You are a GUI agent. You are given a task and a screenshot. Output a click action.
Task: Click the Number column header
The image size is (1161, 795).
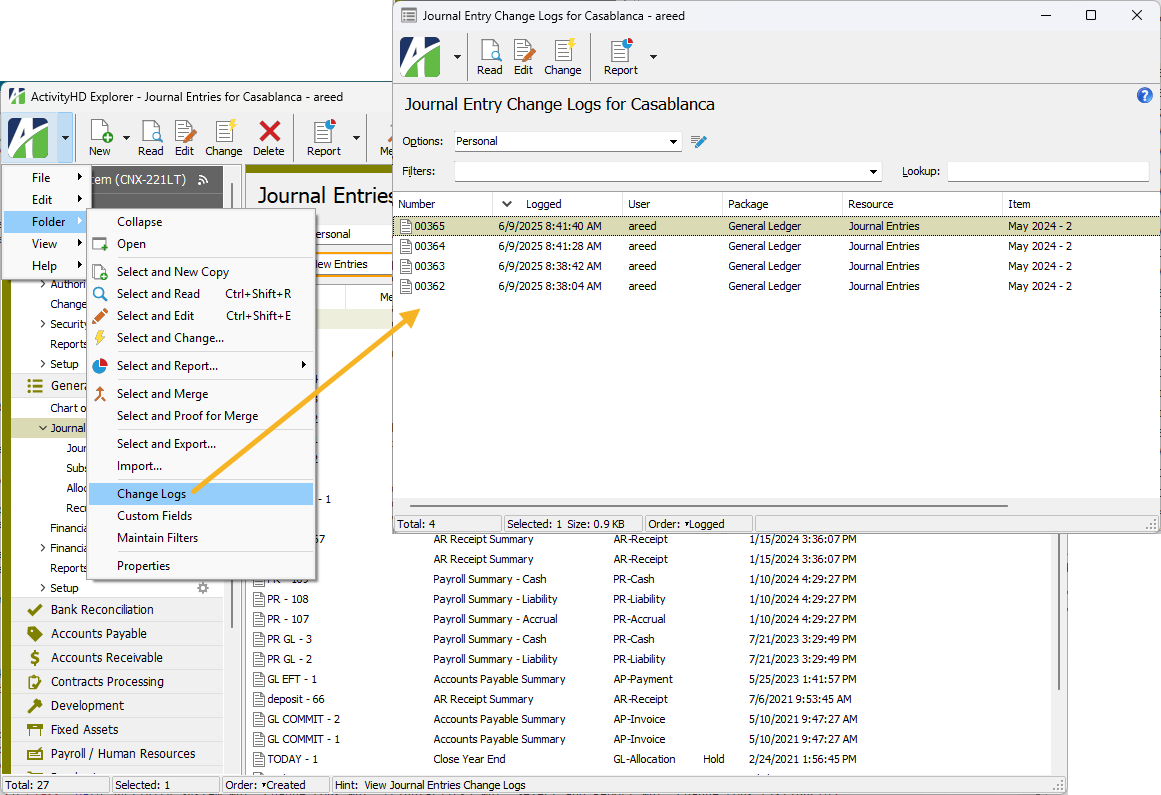(x=443, y=204)
